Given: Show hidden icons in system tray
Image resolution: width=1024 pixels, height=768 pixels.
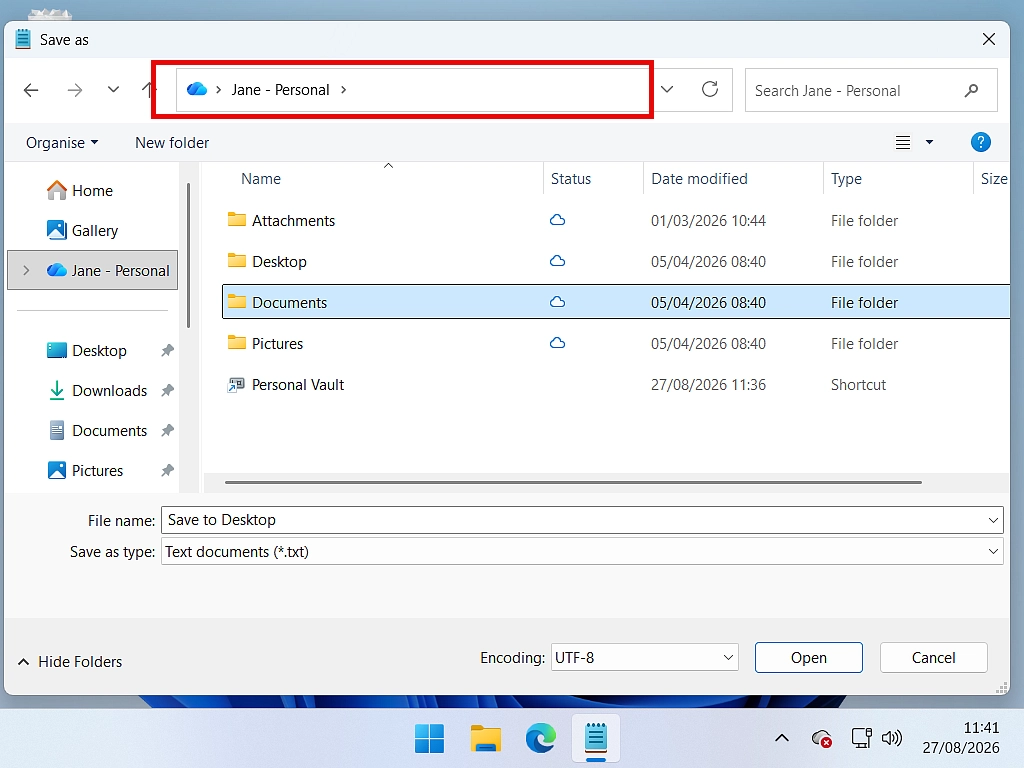Looking at the screenshot, I should (x=782, y=739).
